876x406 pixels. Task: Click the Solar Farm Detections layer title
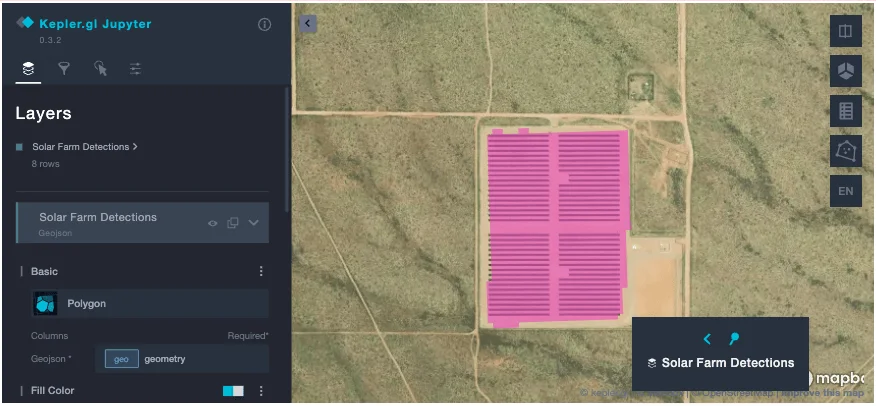98,217
